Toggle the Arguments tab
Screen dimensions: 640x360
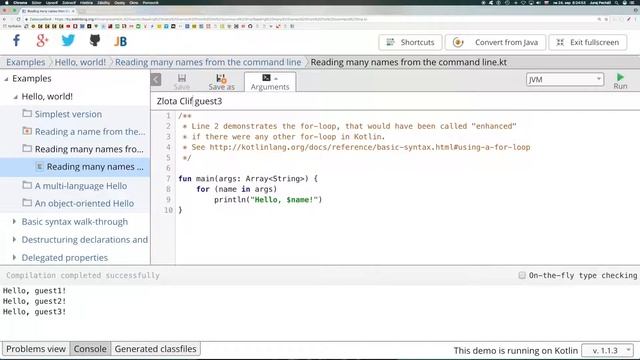pos(270,82)
